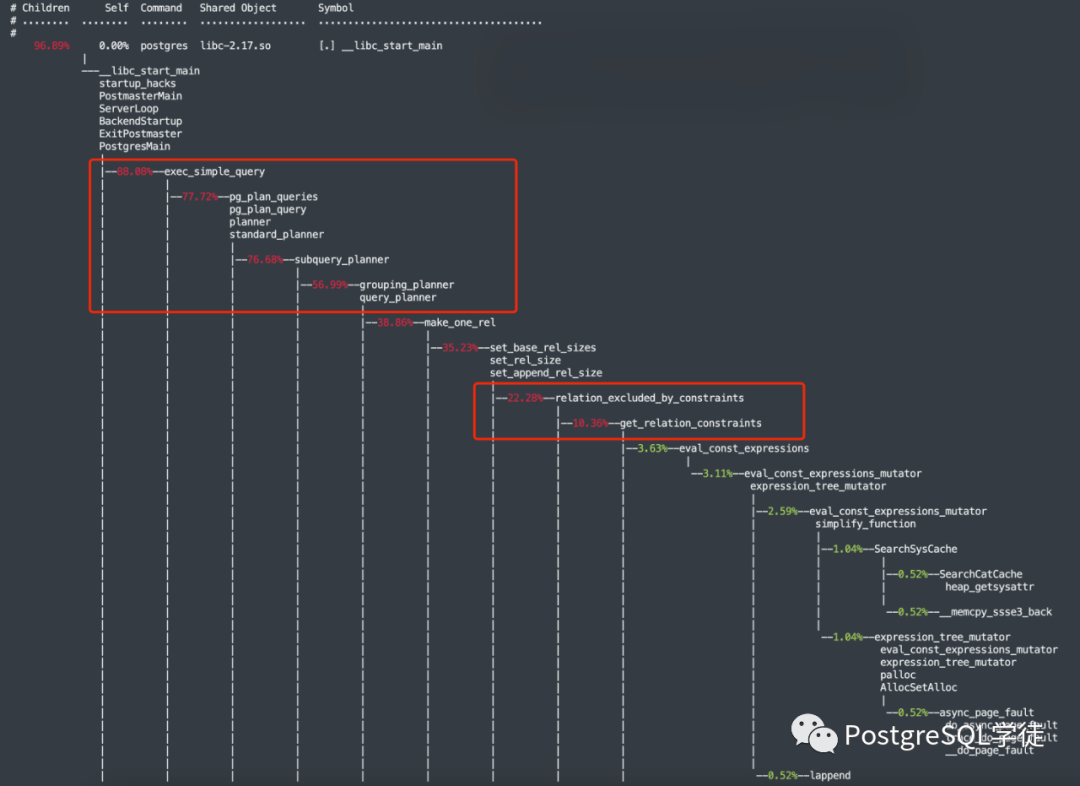Click the 88.08% percentage

134,172
